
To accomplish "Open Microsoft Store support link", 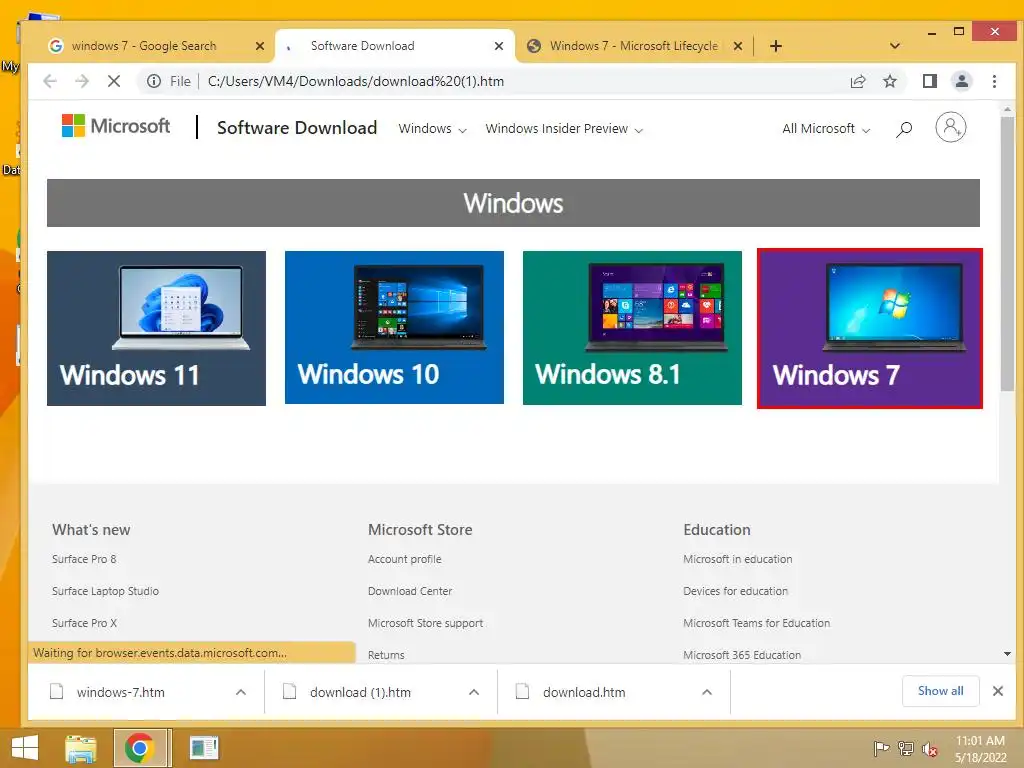I will pyautogui.click(x=426, y=623).
